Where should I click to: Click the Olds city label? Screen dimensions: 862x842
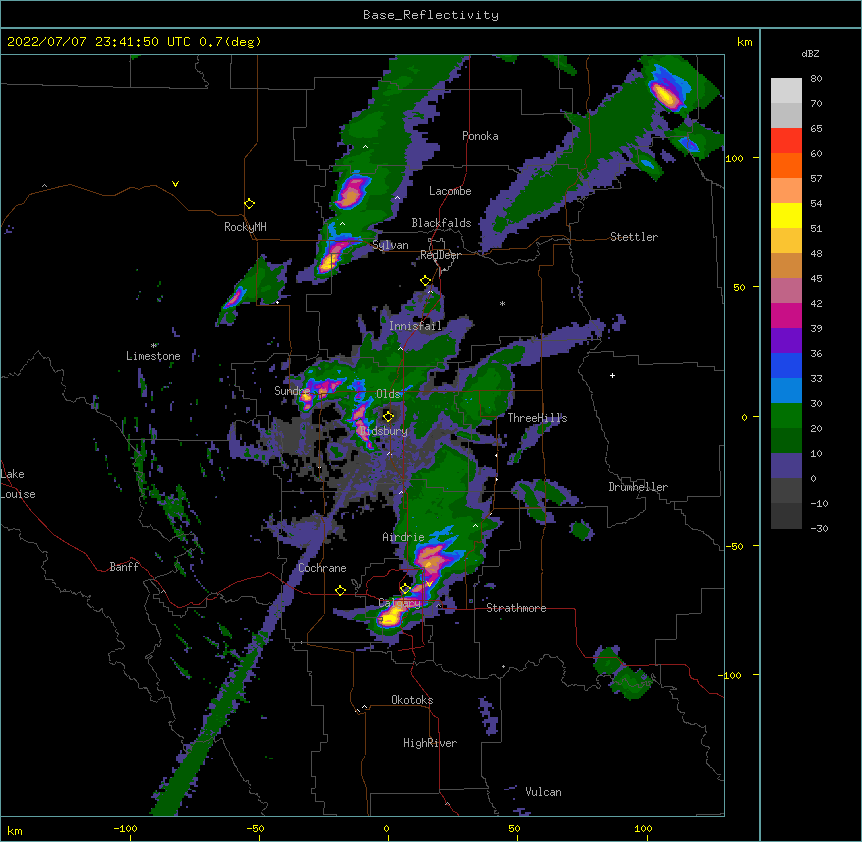click(388, 394)
